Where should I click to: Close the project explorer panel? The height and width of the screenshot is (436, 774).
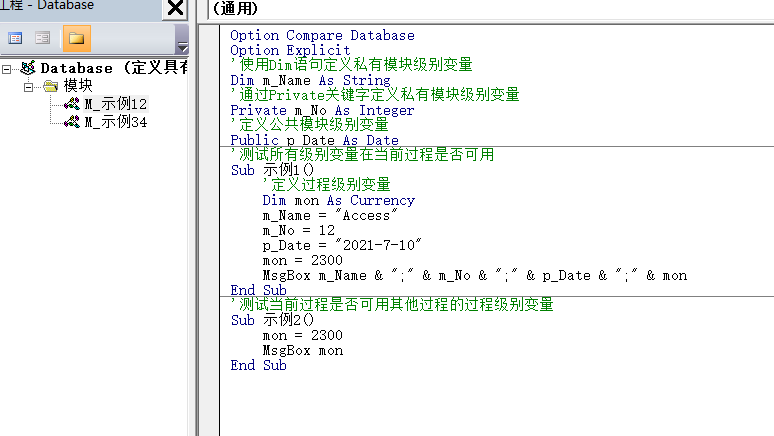pos(175,8)
